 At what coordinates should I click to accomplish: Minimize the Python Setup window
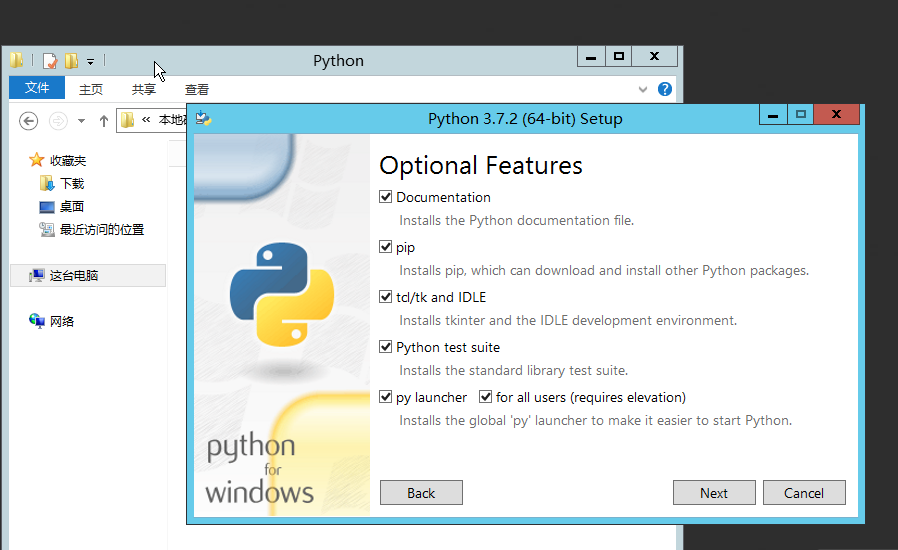click(773, 115)
